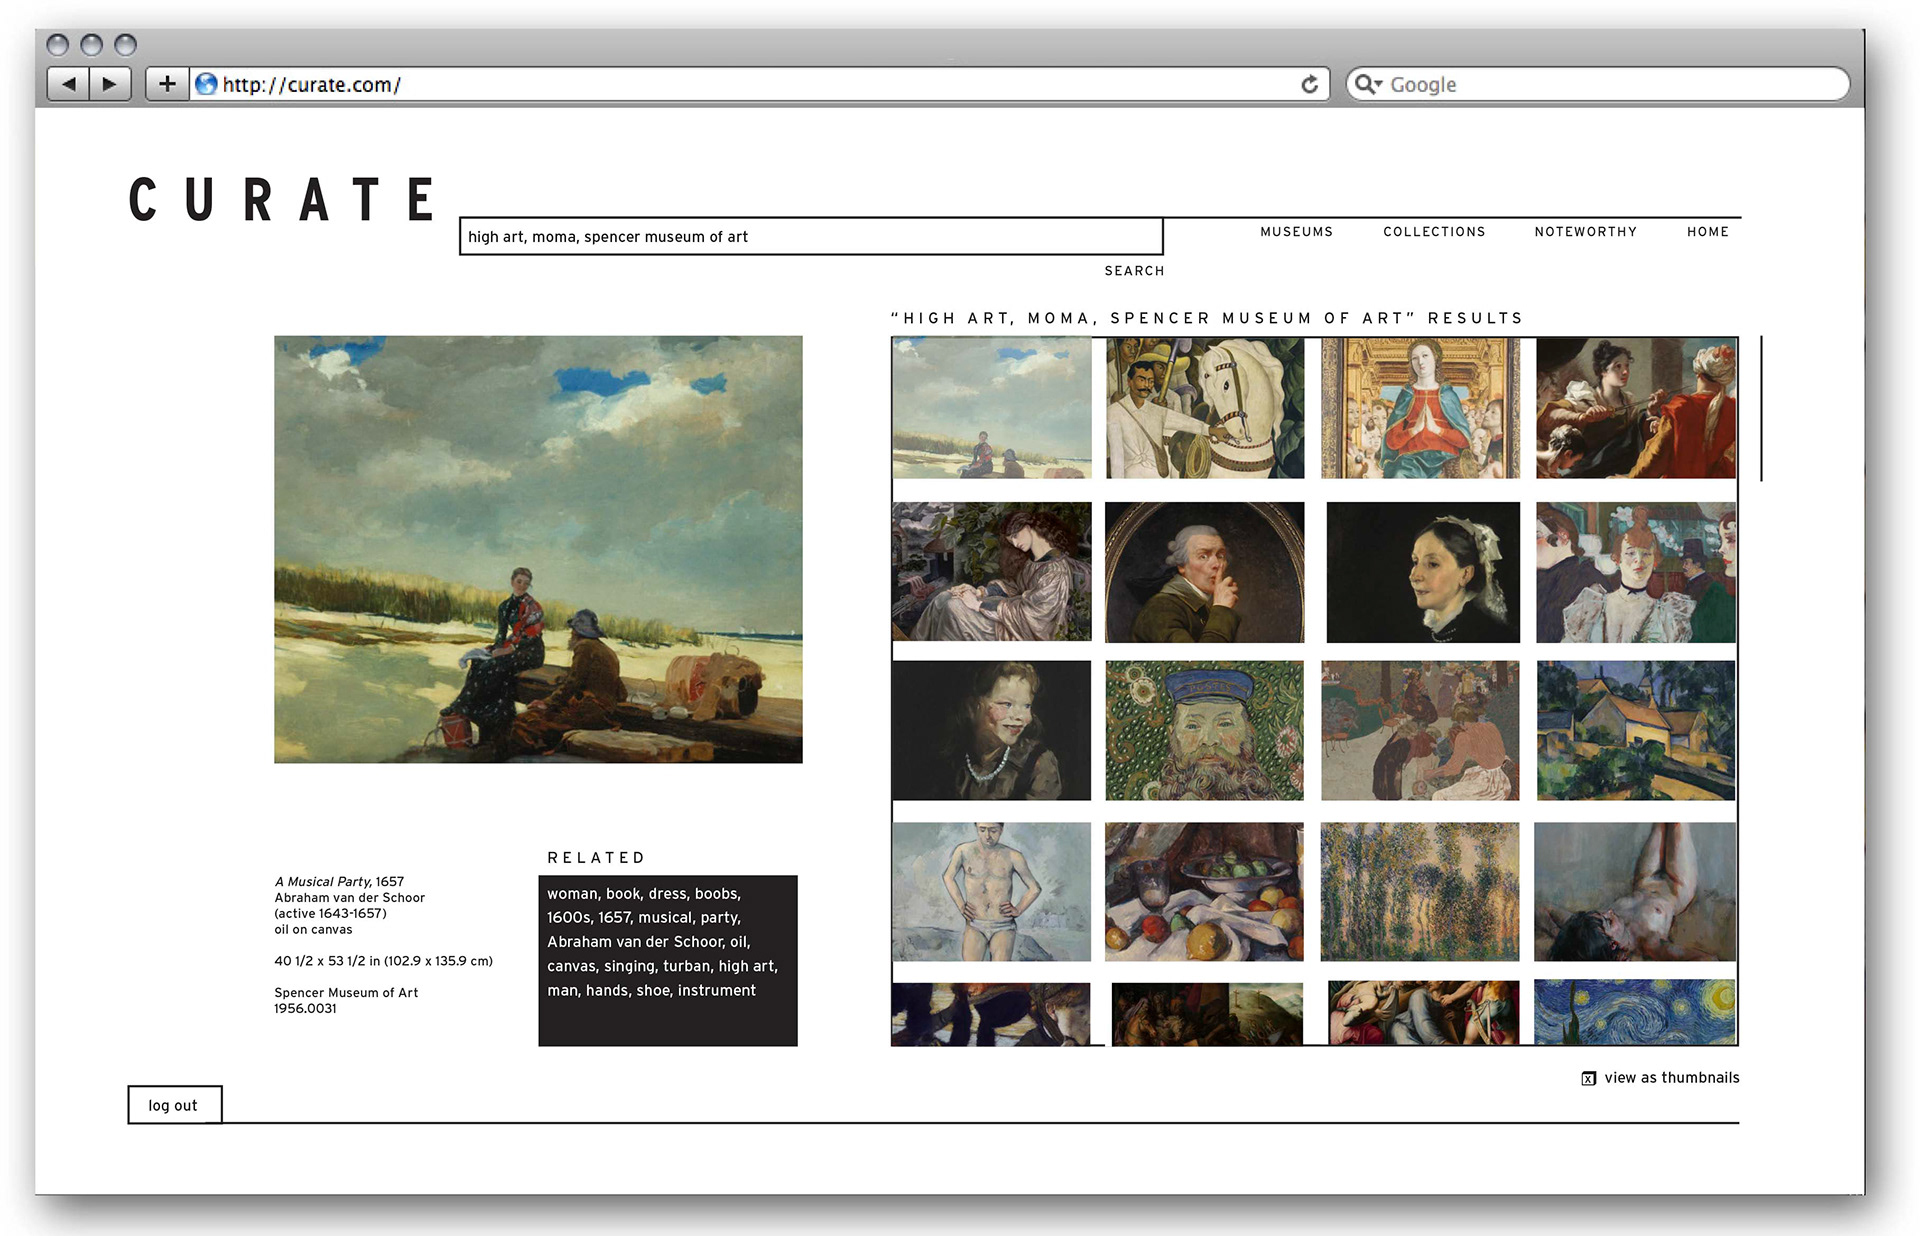This screenshot has height=1236, width=1920.
Task: Select the praying Madonna in blue thumbnail
Action: (1420, 408)
